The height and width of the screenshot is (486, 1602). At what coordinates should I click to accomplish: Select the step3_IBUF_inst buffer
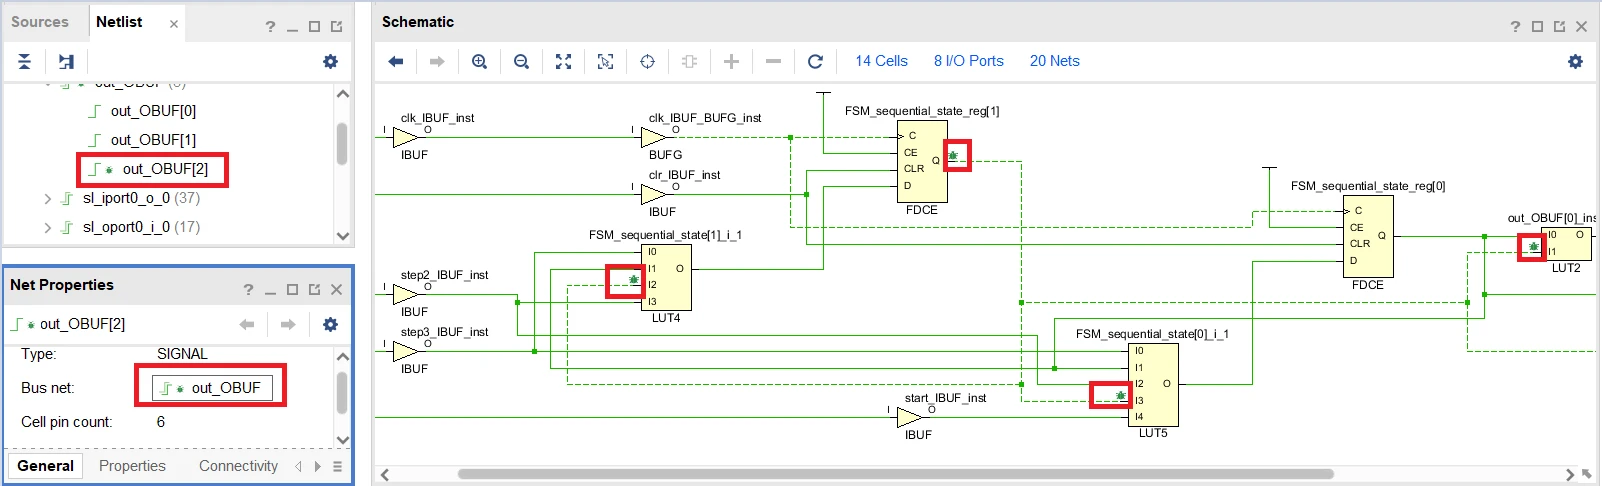pos(406,351)
